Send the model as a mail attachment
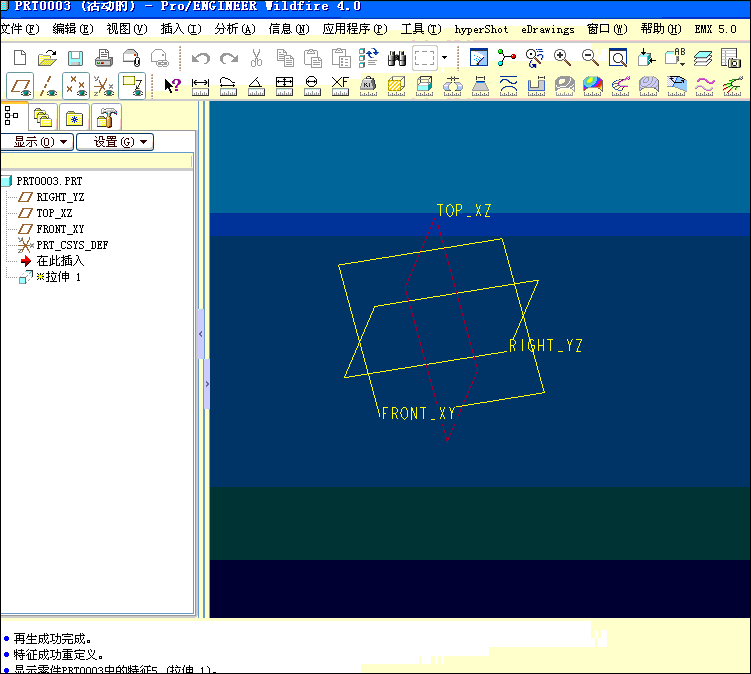751x674 pixels. 131,58
